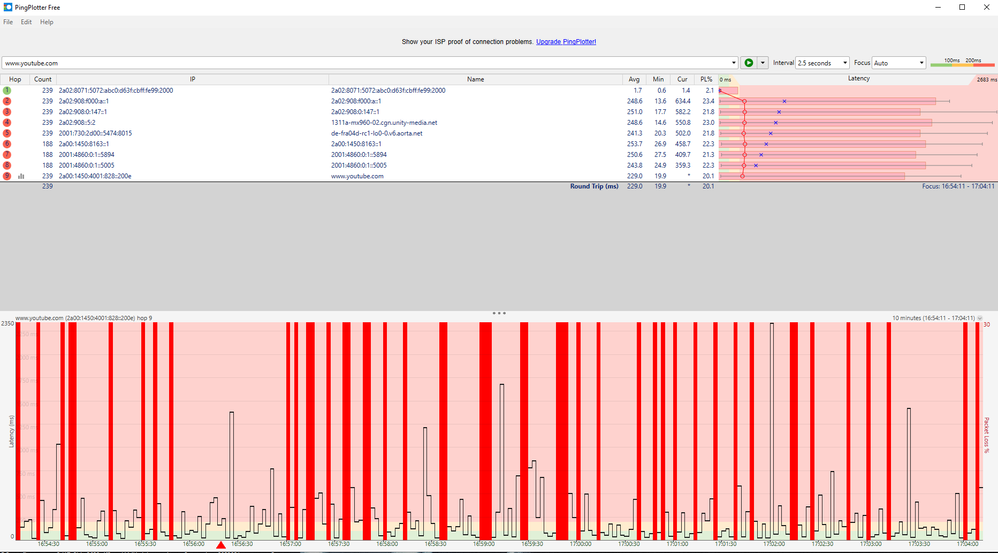Click the Name column header
This screenshot has height=553, width=998.
point(475,80)
